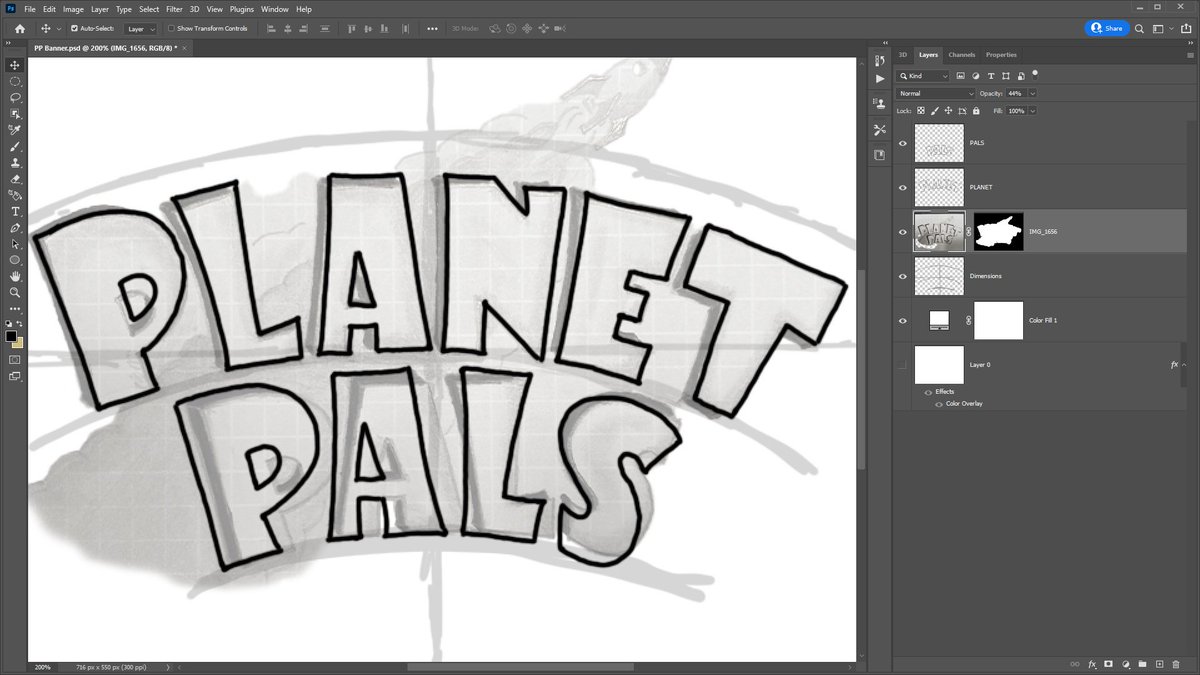Screen dimensions: 1200x675
Task: Click the Lock position icon
Action: (x=947, y=111)
